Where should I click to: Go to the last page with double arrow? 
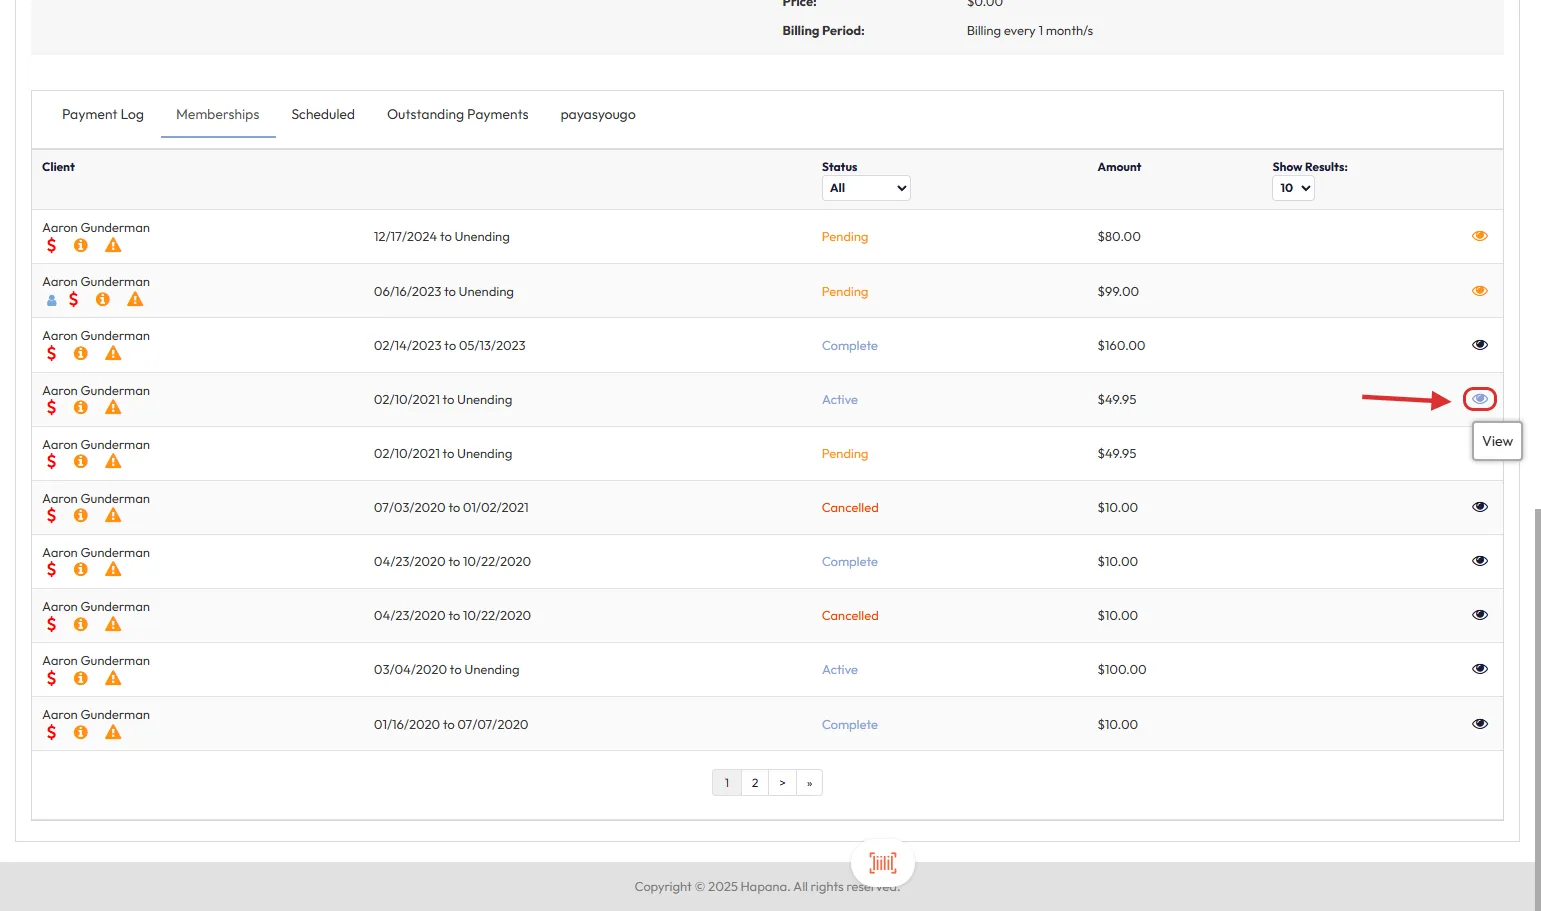[x=809, y=783]
